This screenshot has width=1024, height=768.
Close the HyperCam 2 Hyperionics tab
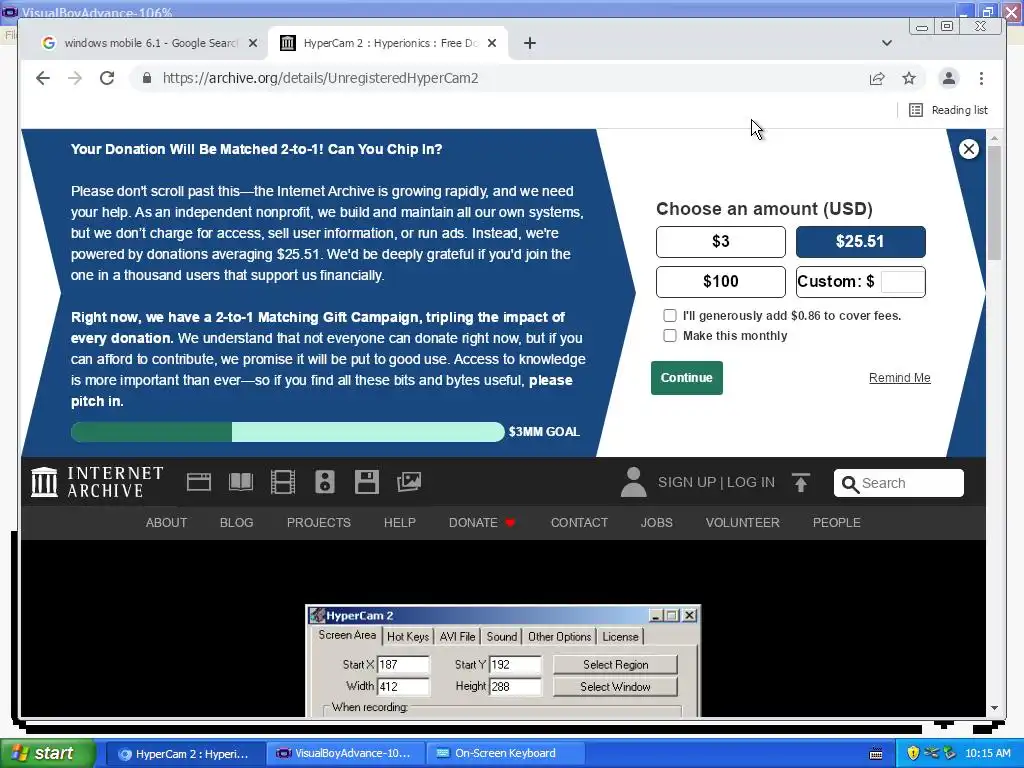click(x=492, y=43)
